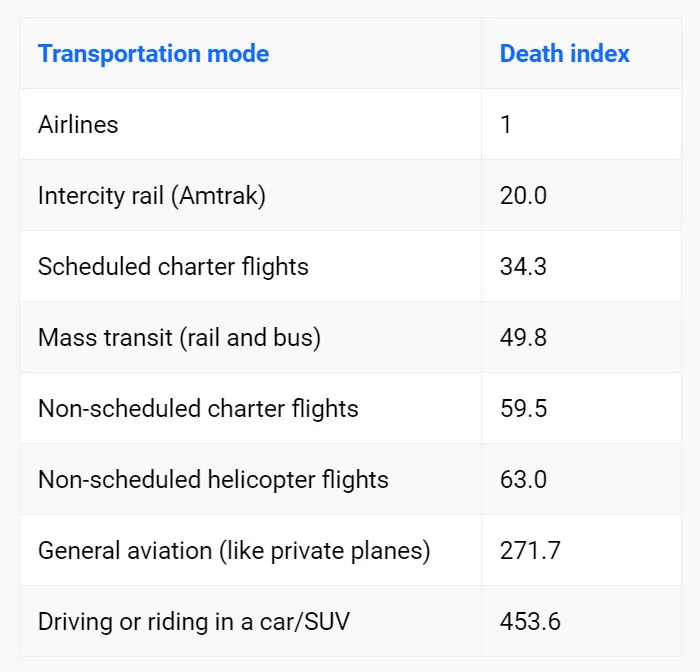This screenshot has width=700, height=672.
Task: Select Mass transit (rail and bus) cell
Action: point(179,338)
